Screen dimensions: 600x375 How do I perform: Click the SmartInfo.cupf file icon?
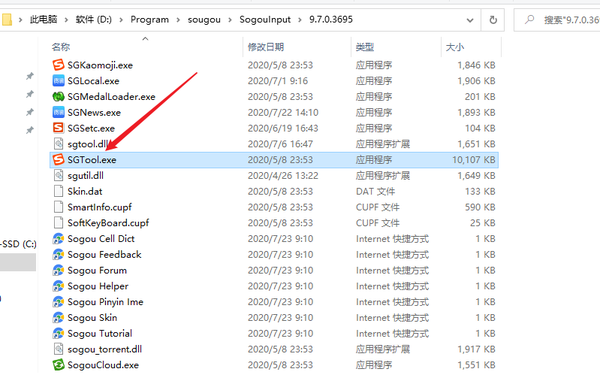(58, 207)
